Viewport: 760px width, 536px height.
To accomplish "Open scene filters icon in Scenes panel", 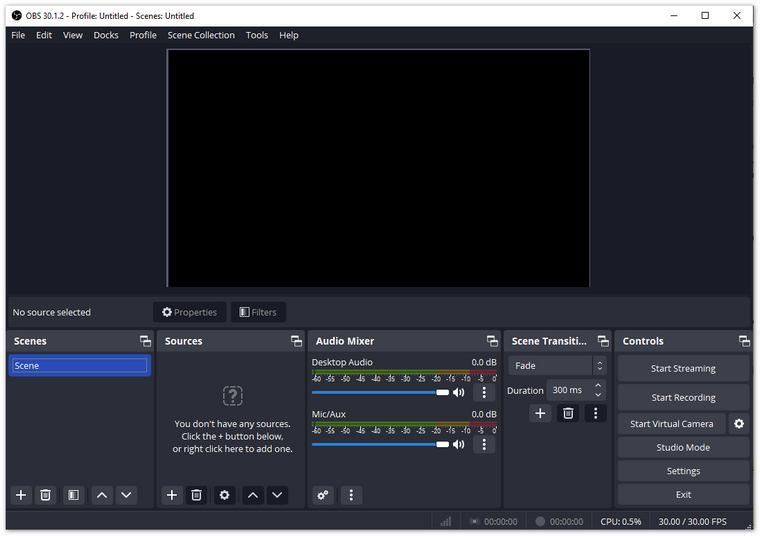I will tap(73, 495).
